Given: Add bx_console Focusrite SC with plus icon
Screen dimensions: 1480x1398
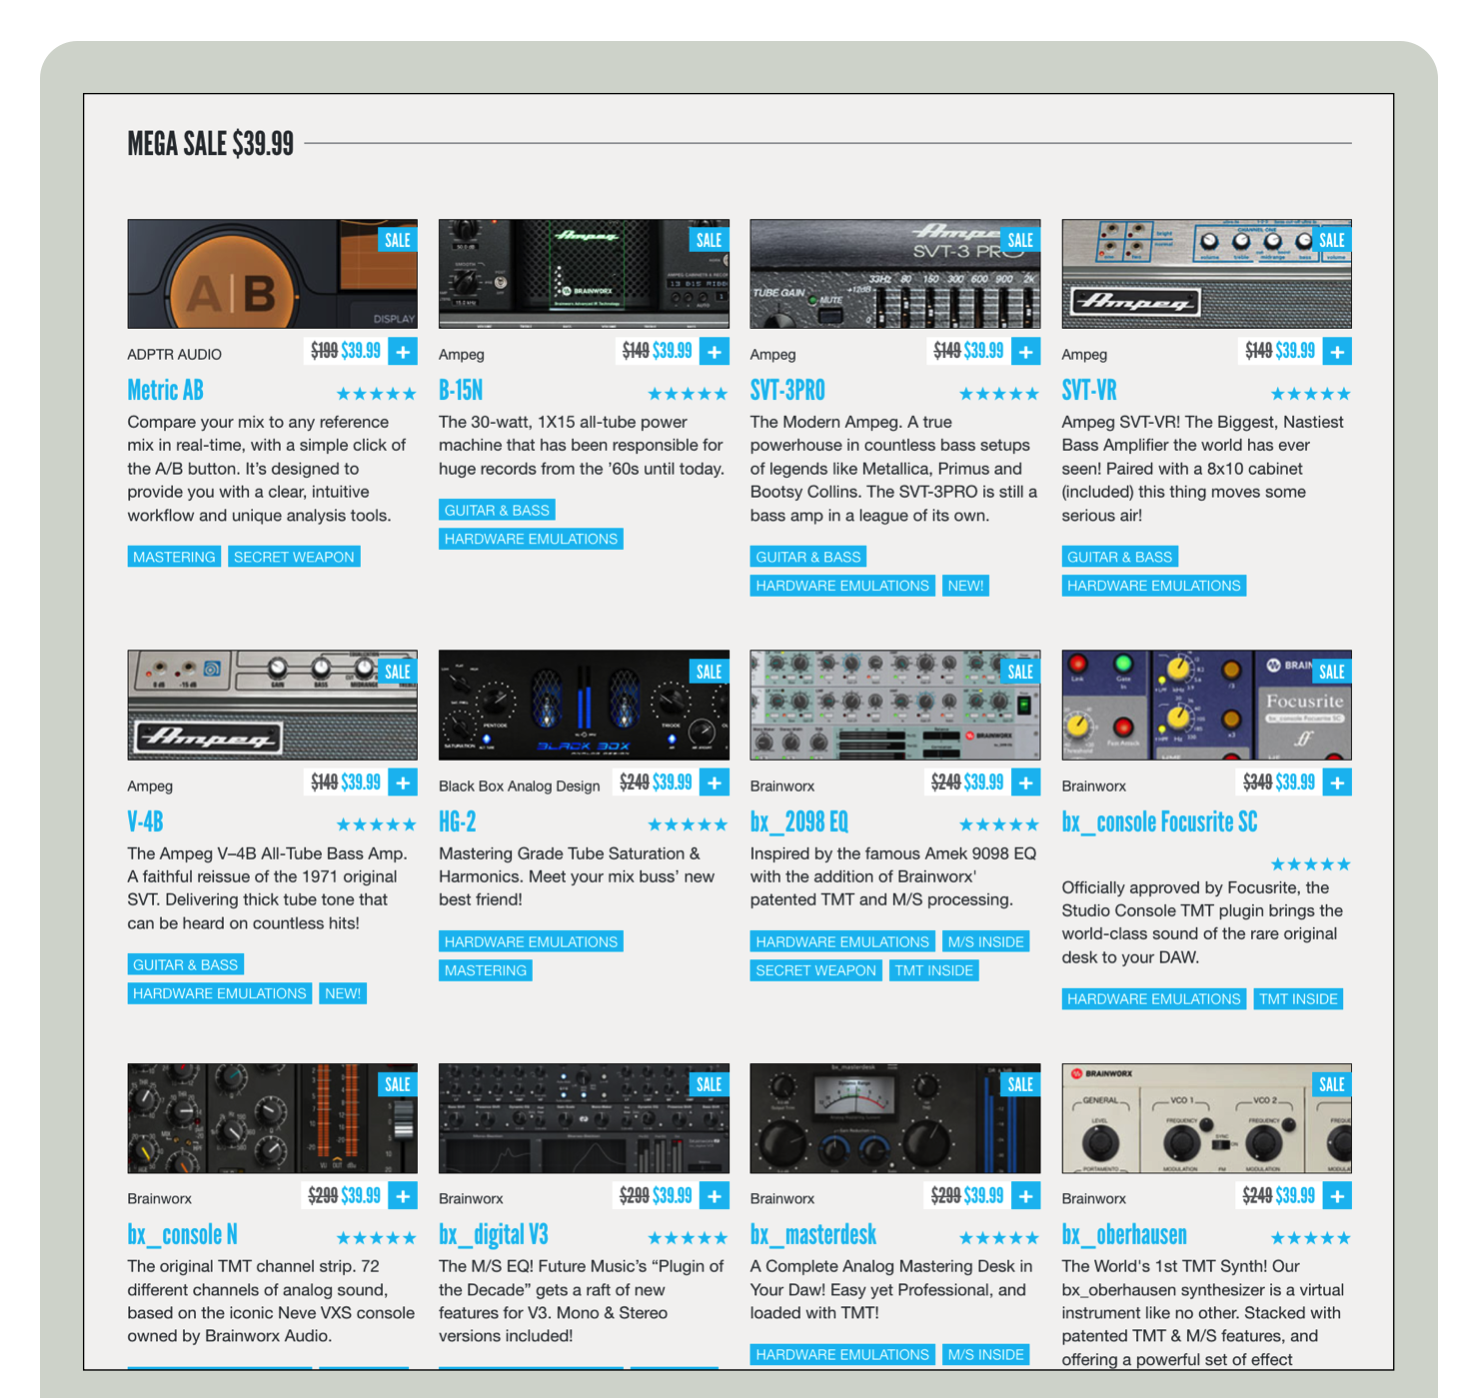Looking at the screenshot, I should point(1337,782).
